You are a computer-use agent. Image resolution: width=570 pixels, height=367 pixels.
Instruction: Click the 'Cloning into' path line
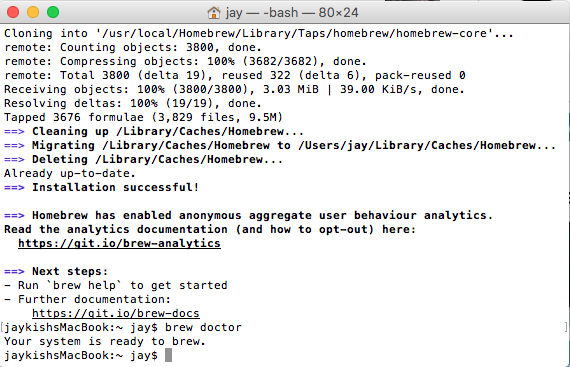(x=259, y=33)
